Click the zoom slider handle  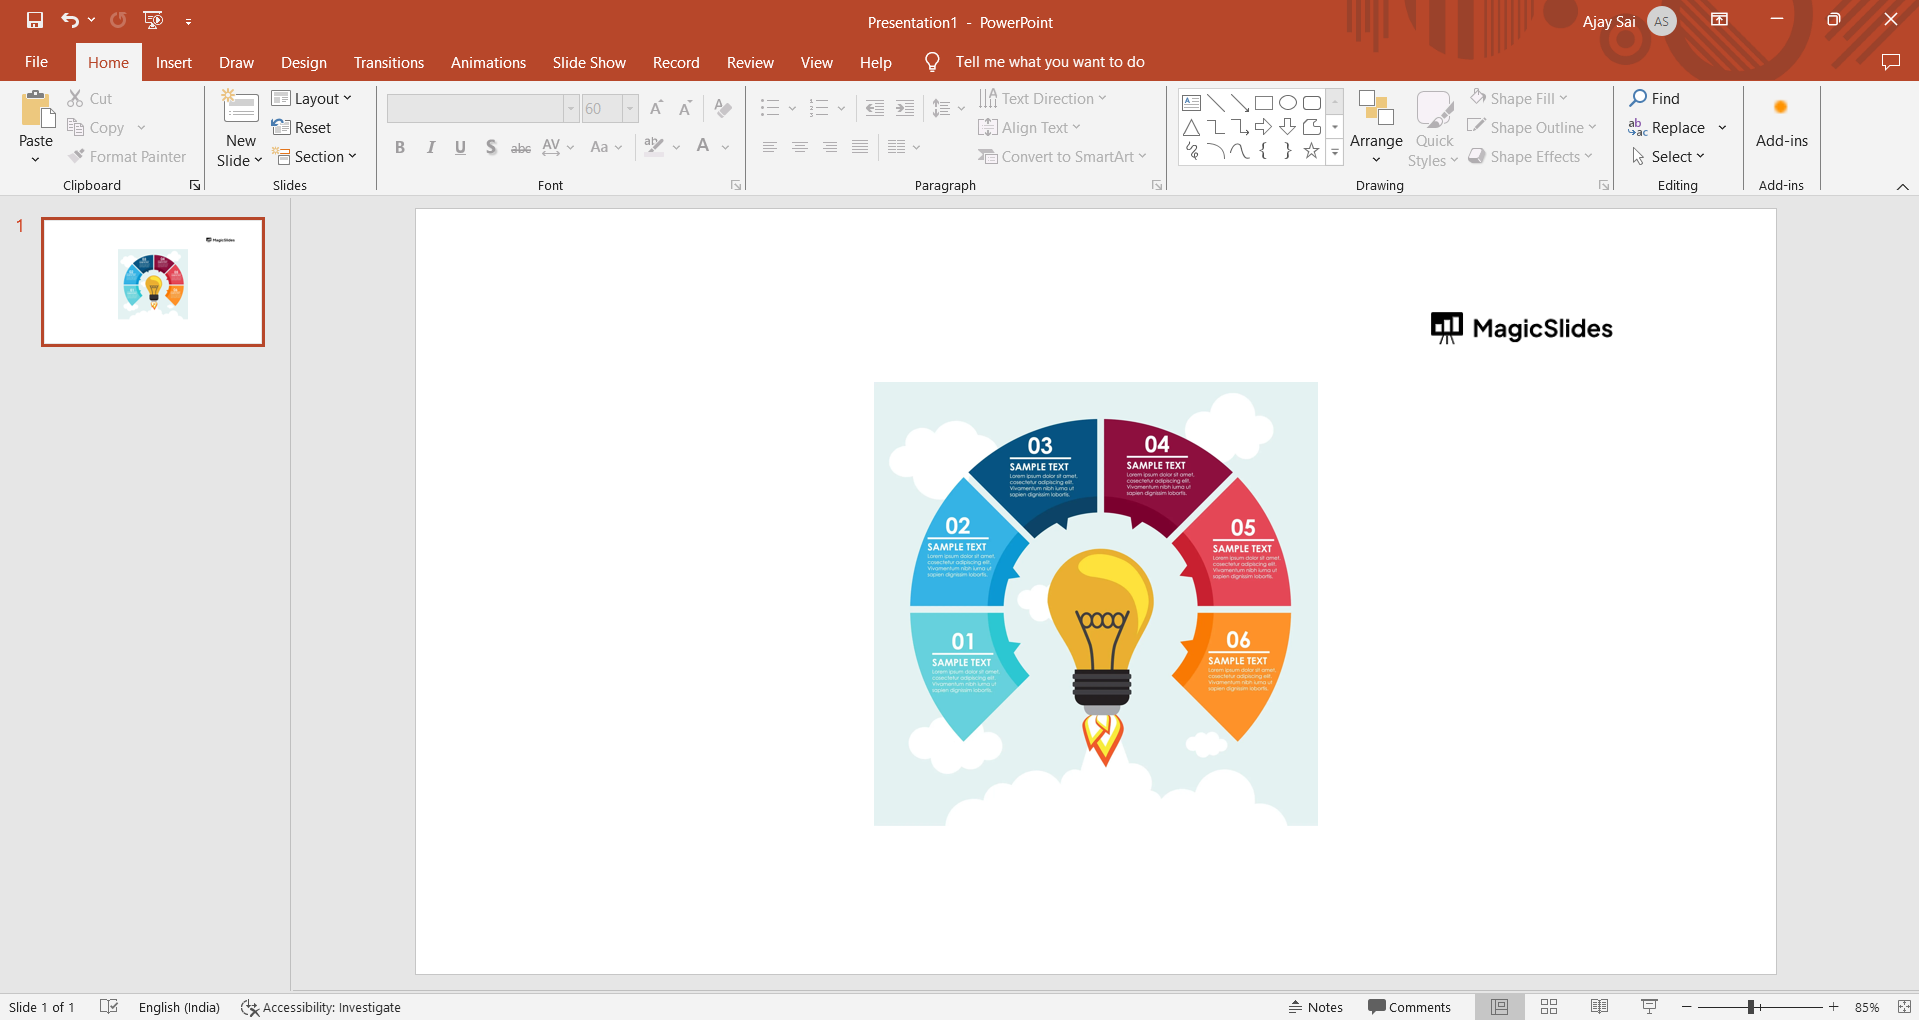click(1751, 1007)
